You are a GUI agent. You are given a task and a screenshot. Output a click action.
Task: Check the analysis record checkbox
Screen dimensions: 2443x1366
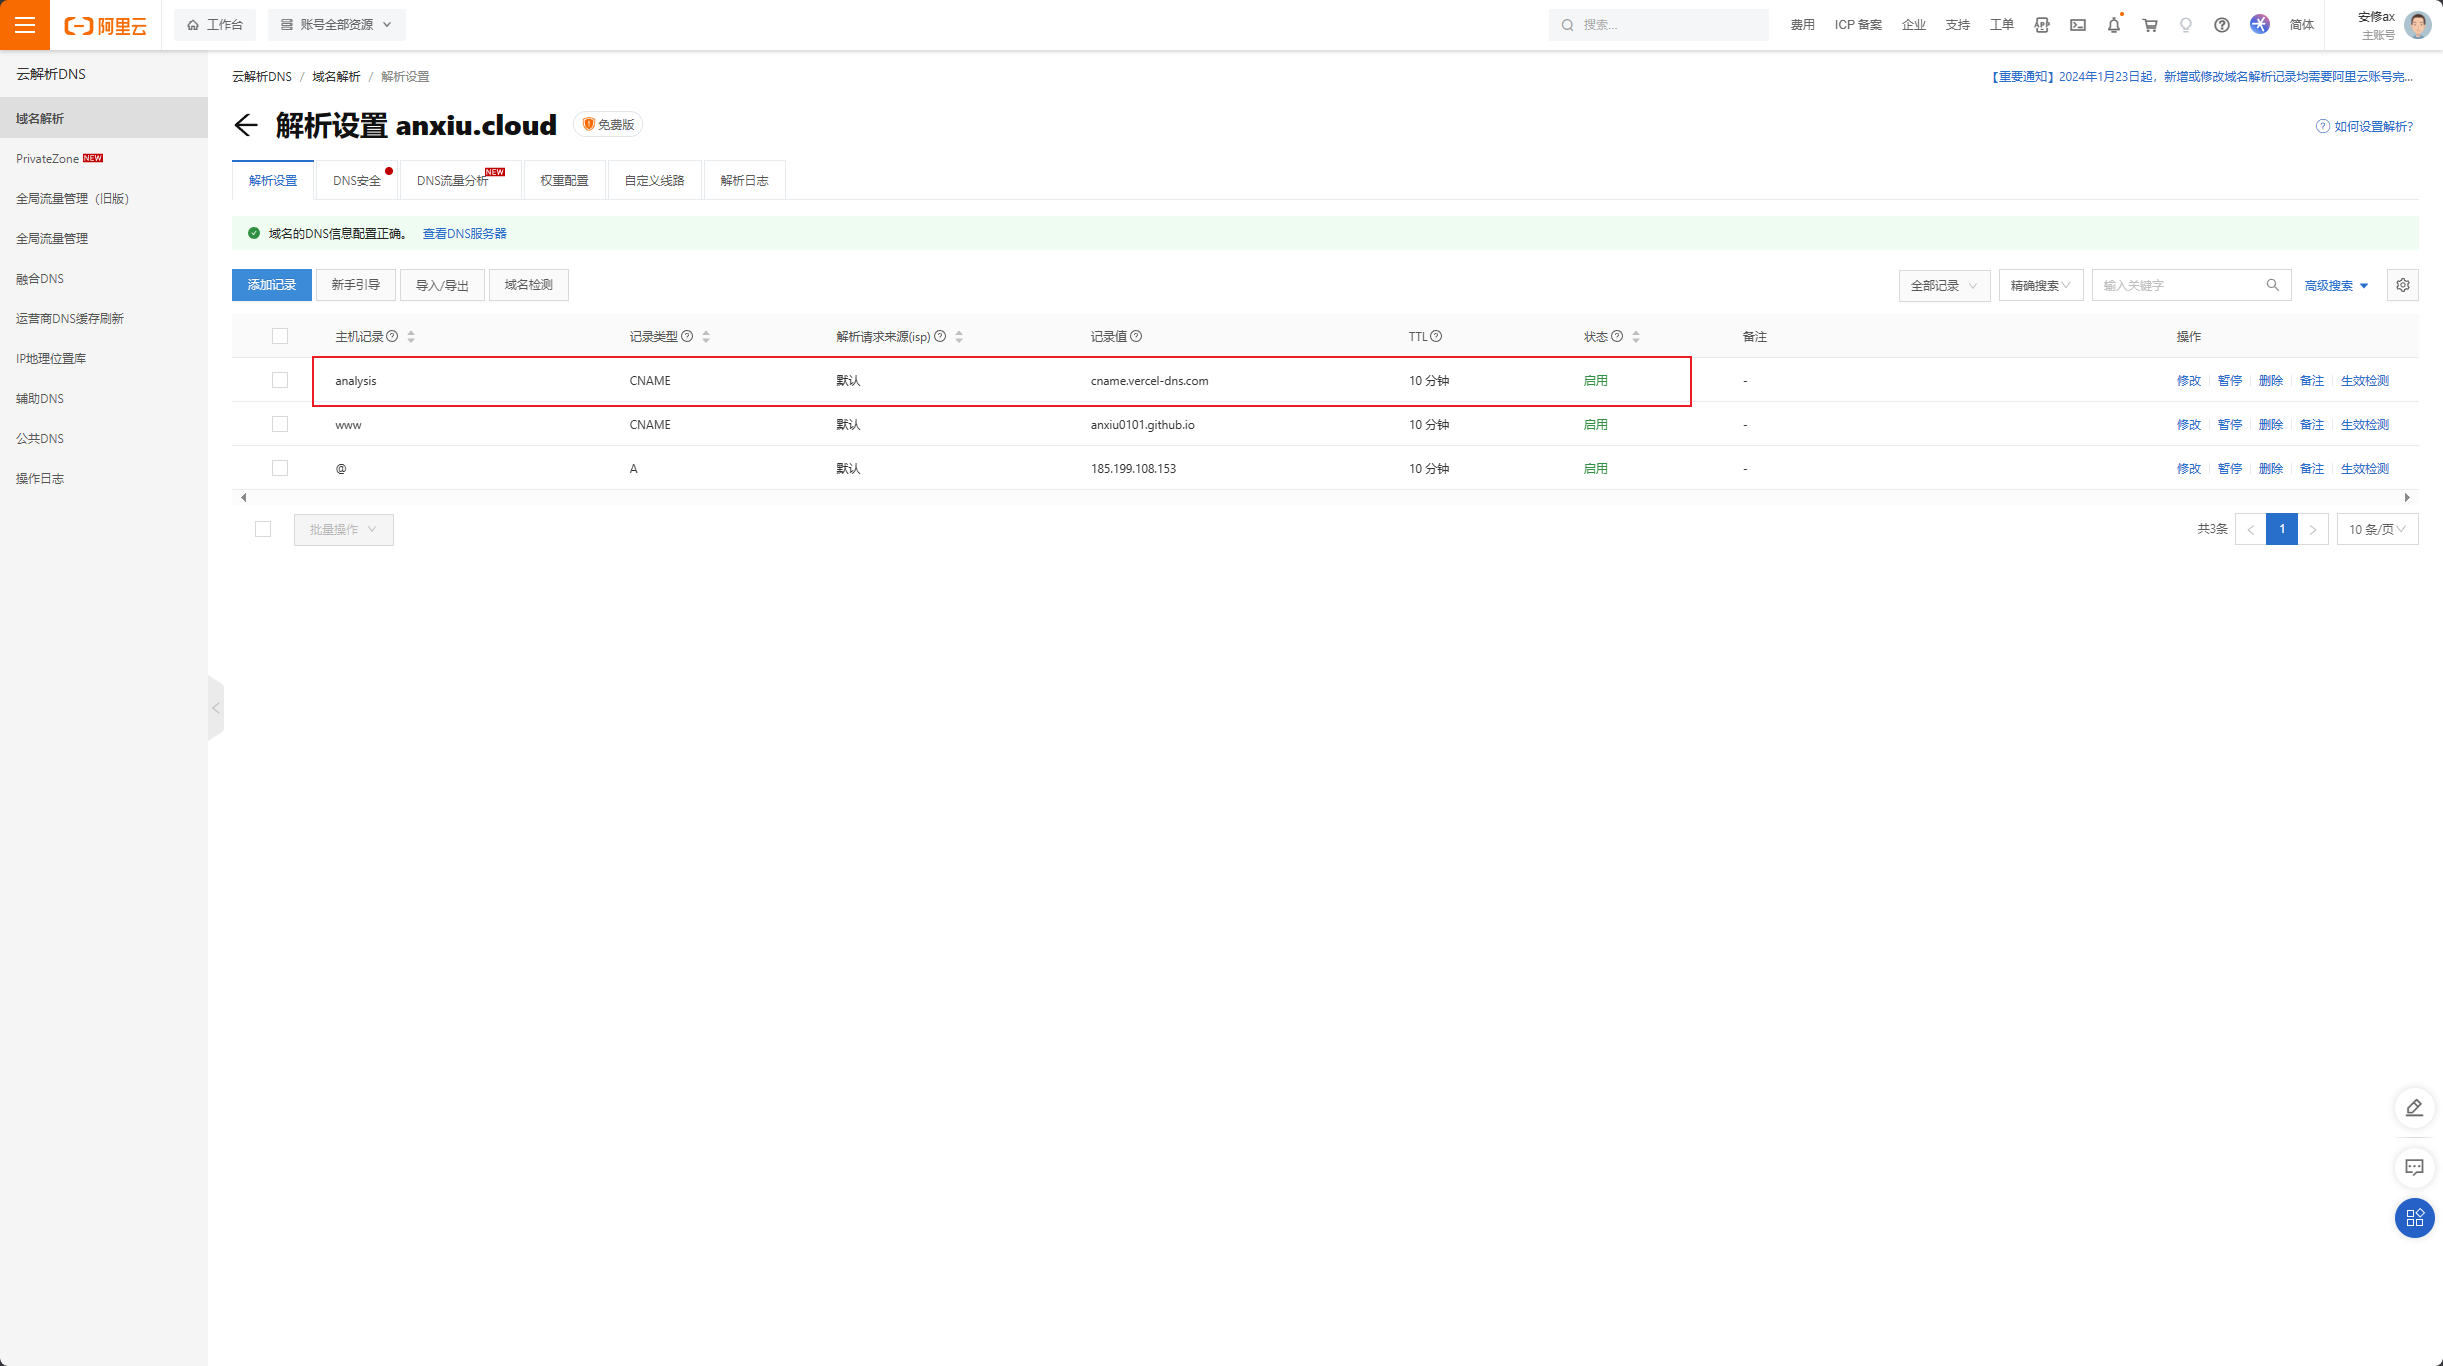[x=280, y=380]
